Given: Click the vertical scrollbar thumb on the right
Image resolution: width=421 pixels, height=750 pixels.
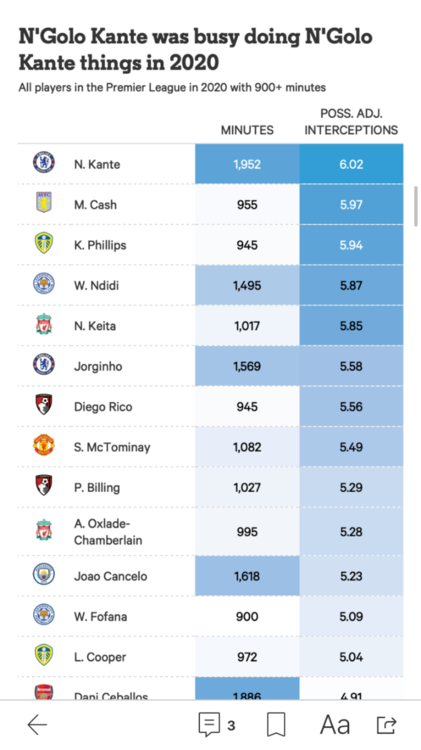Looking at the screenshot, I should (x=415, y=206).
